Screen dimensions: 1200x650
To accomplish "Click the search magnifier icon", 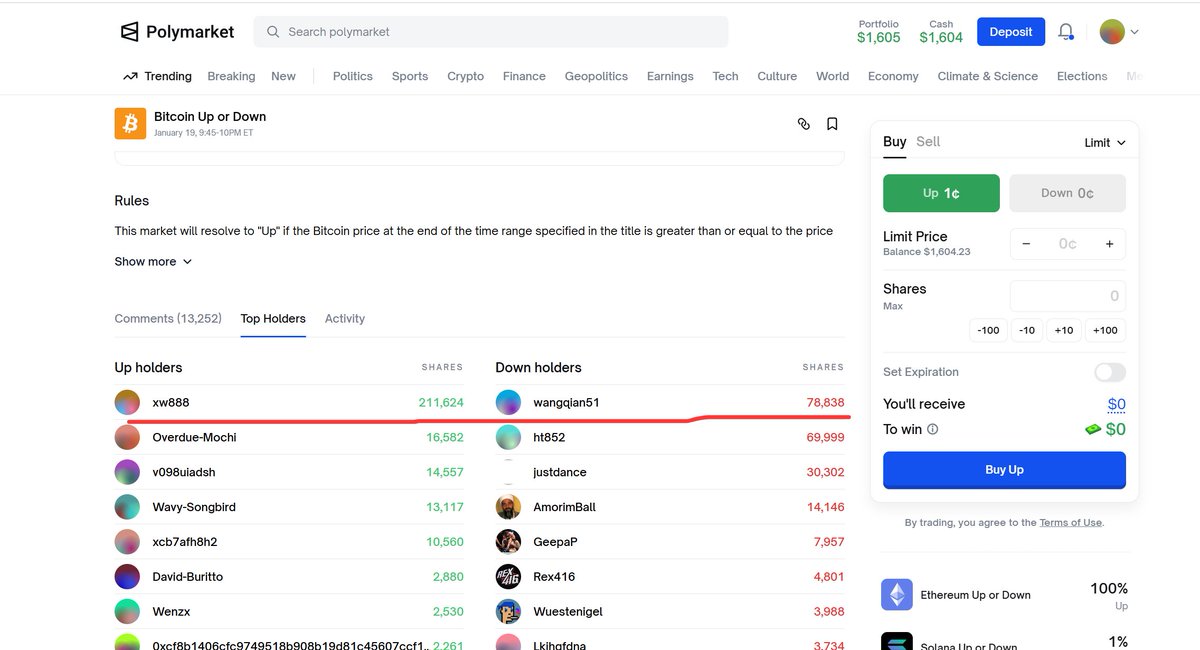I will click(x=273, y=32).
